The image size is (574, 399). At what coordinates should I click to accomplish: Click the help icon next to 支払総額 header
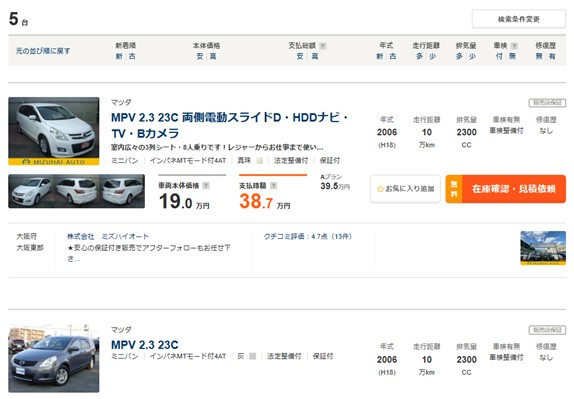(323, 46)
